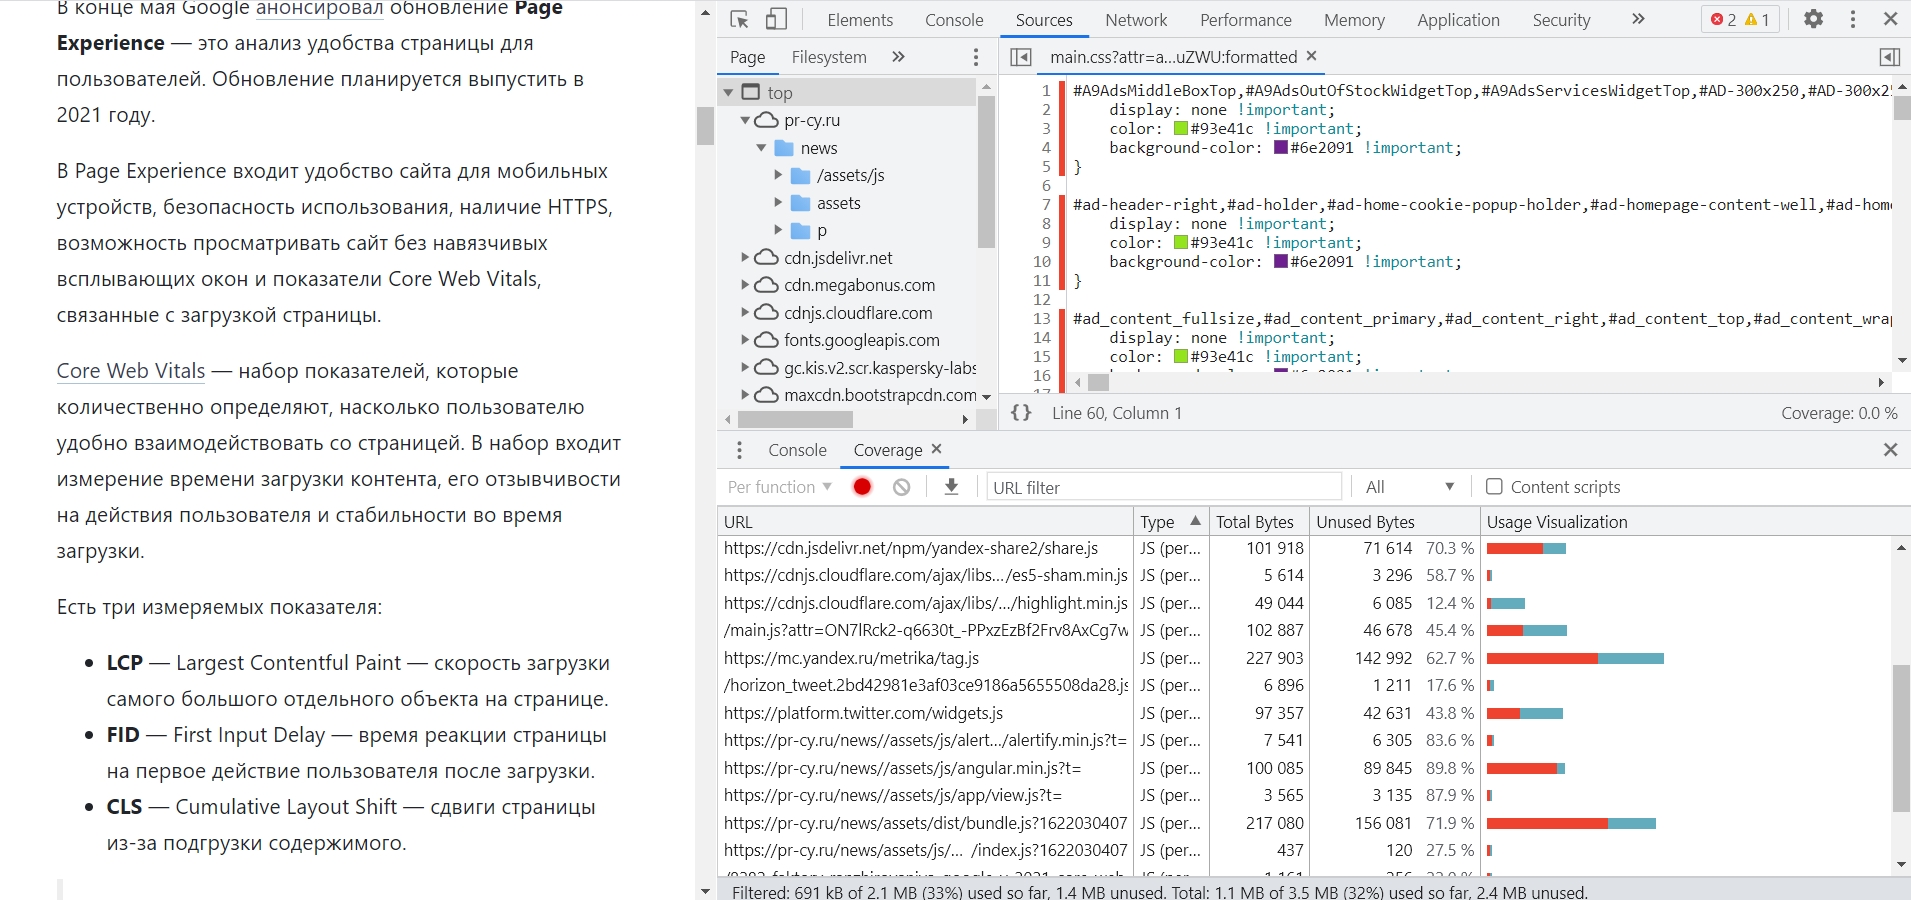
Task: Click the pretty-print braces icon
Action: 1021,412
